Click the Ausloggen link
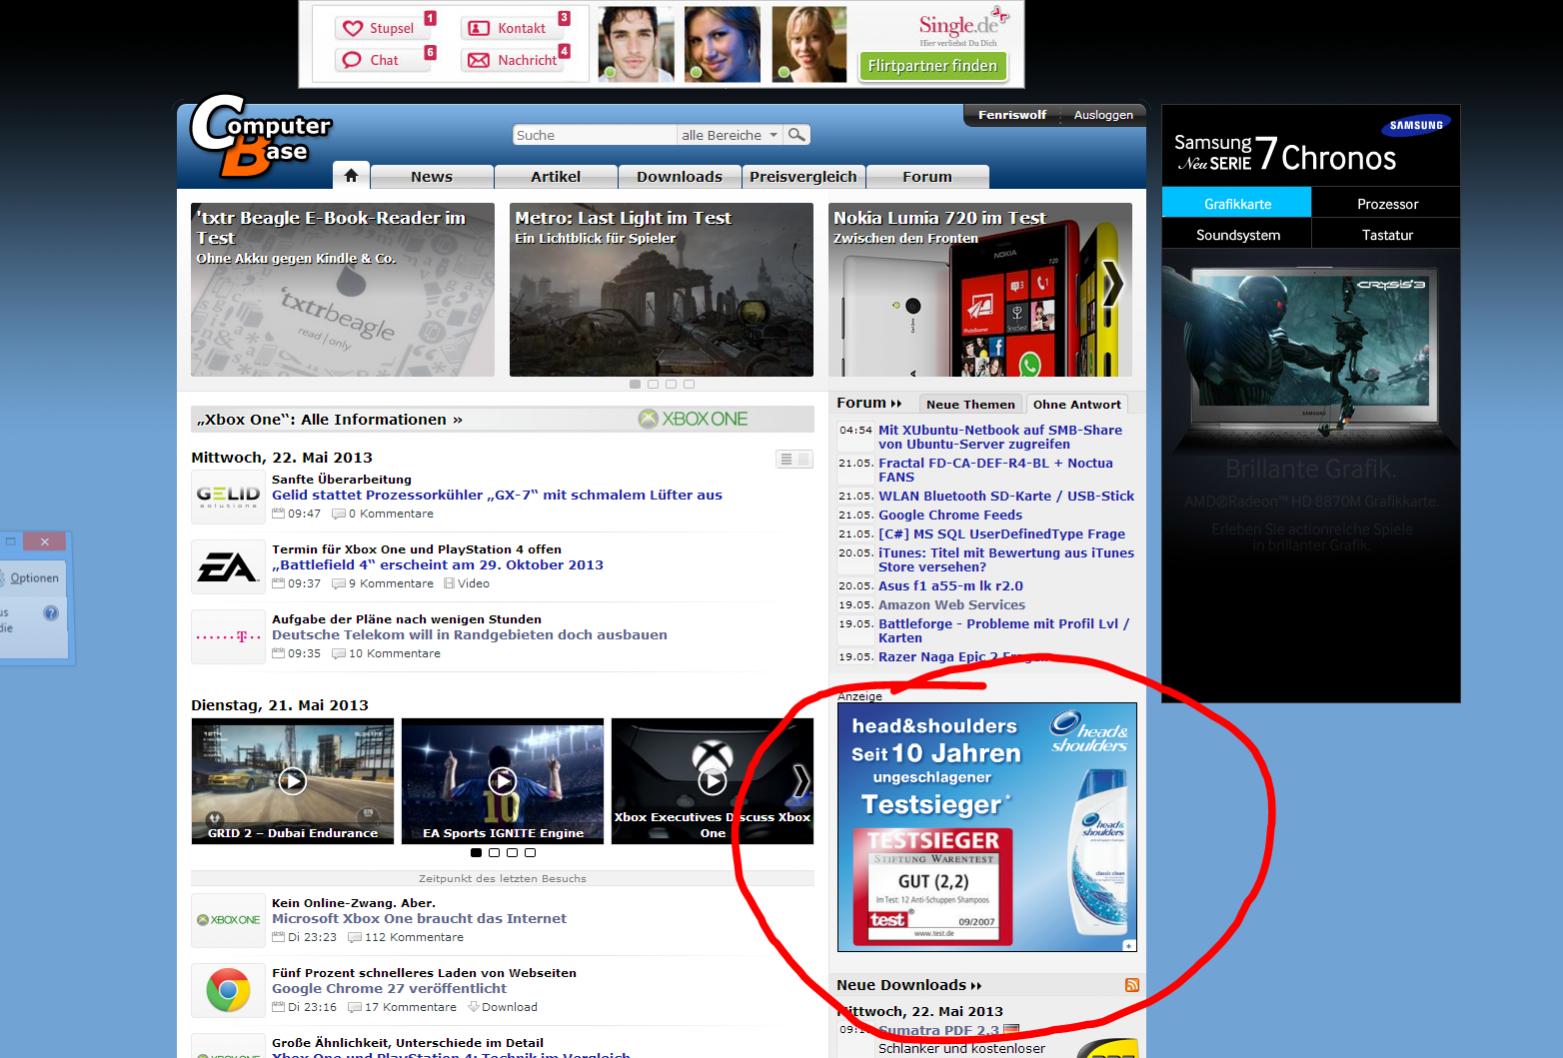The height and width of the screenshot is (1058, 1563). 1103,115
